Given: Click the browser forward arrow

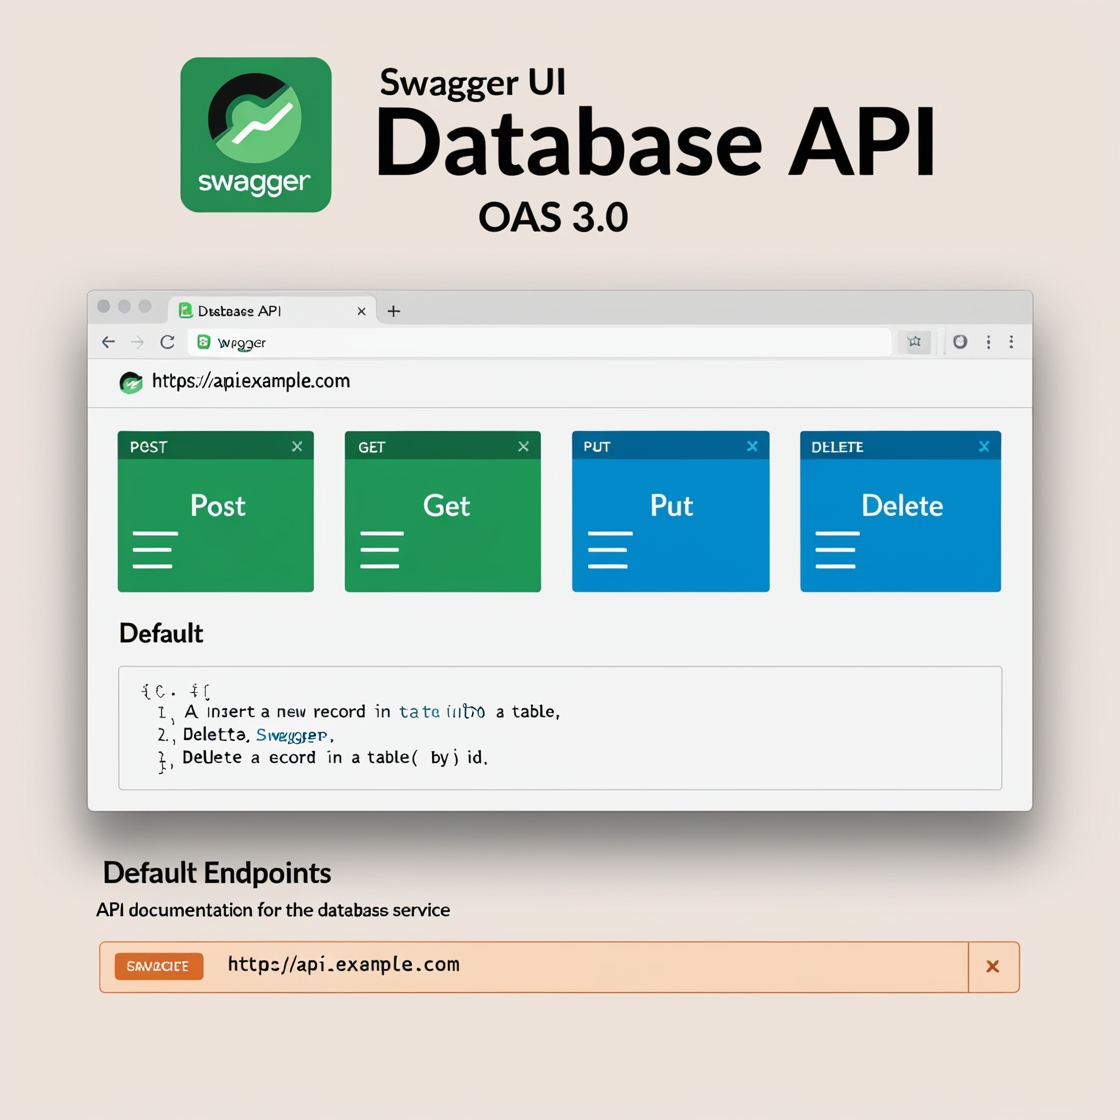Looking at the screenshot, I should click(138, 342).
